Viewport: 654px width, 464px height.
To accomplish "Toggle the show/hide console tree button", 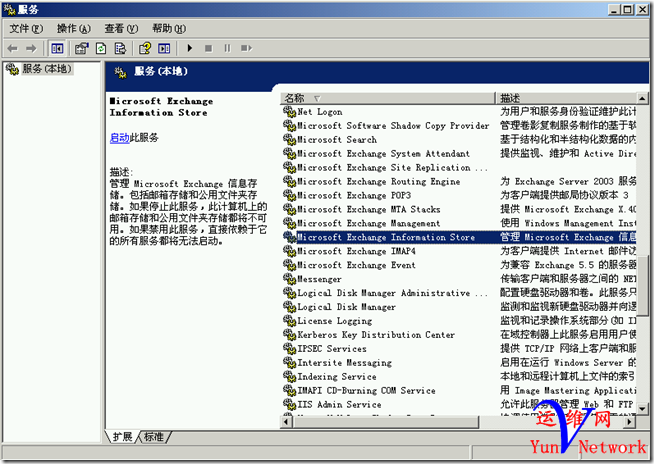I will point(57,48).
